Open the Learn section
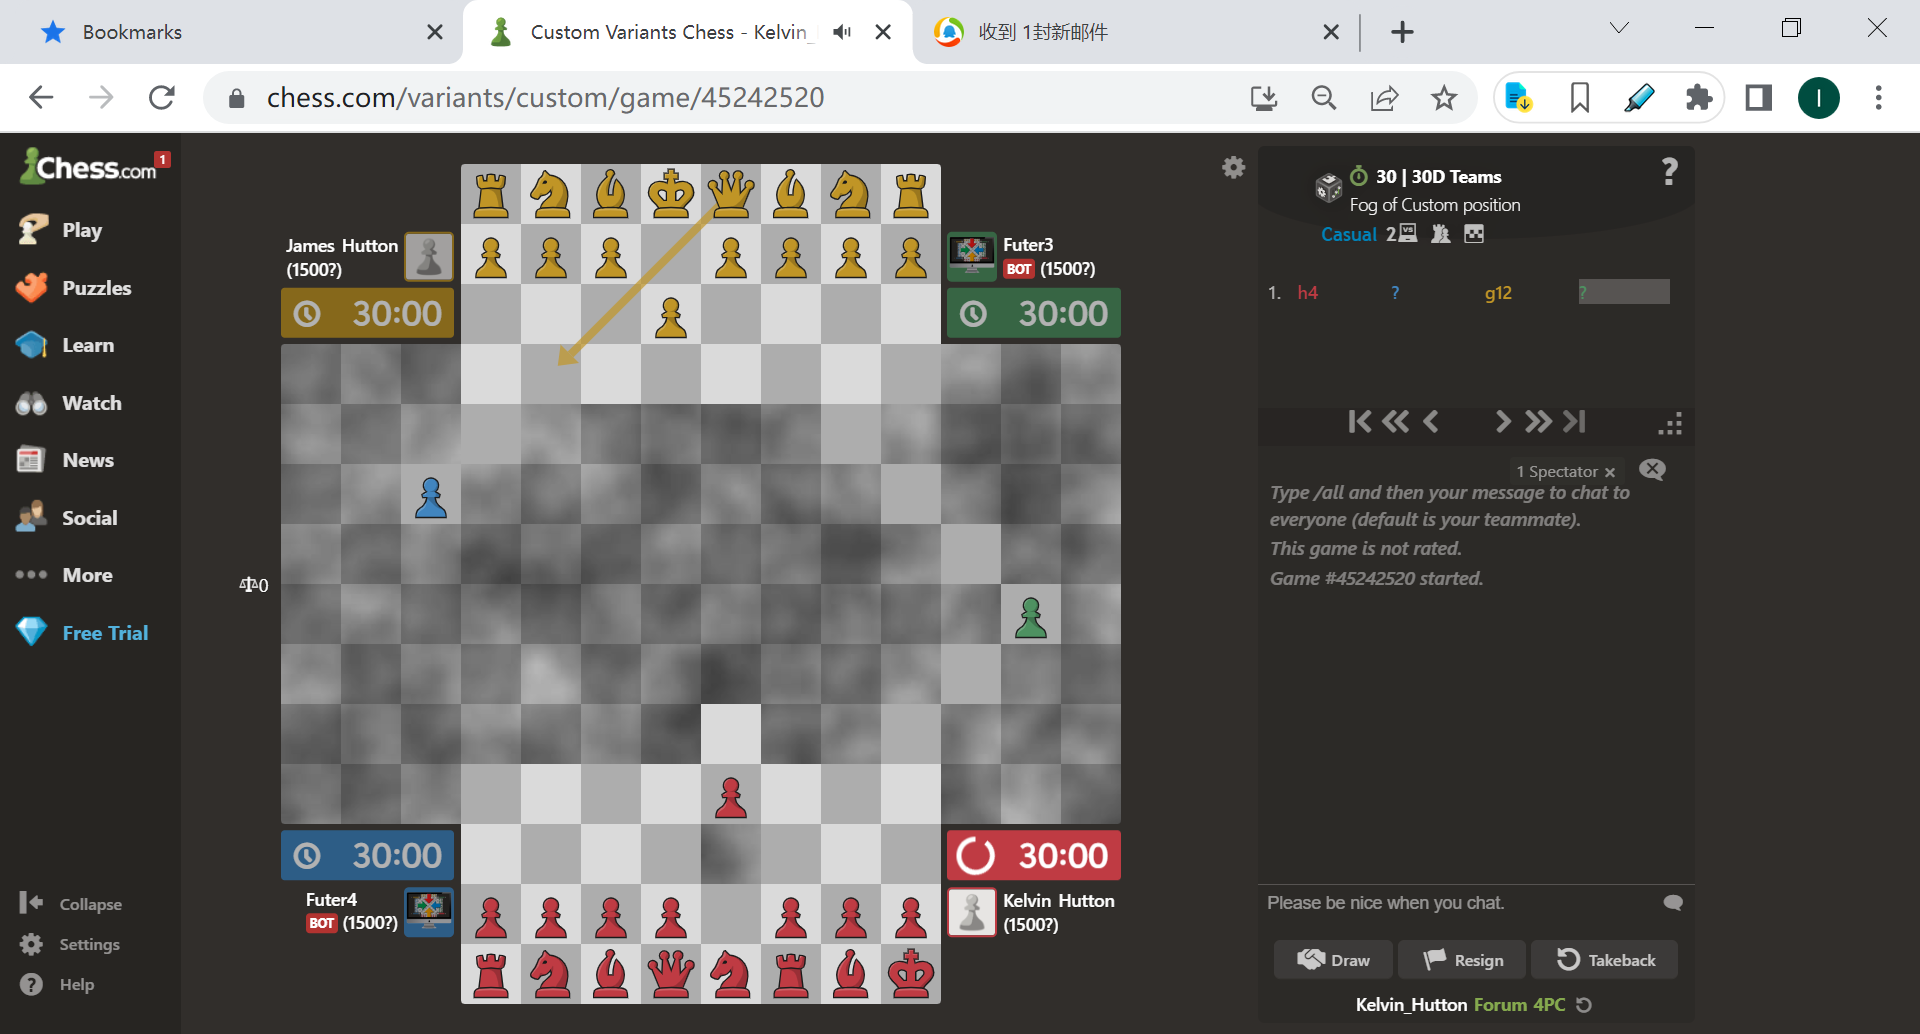Screen dimensions: 1920x1034 point(67,345)
